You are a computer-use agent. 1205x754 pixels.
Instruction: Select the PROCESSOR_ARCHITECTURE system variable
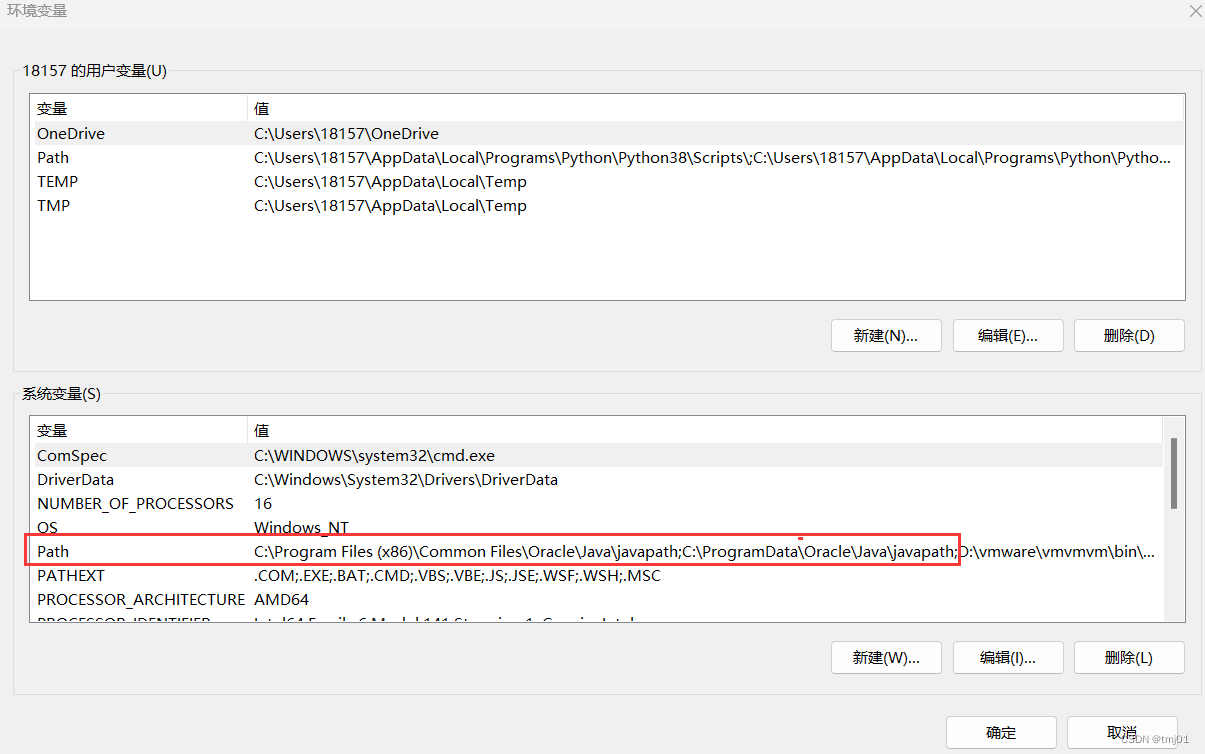597,600
